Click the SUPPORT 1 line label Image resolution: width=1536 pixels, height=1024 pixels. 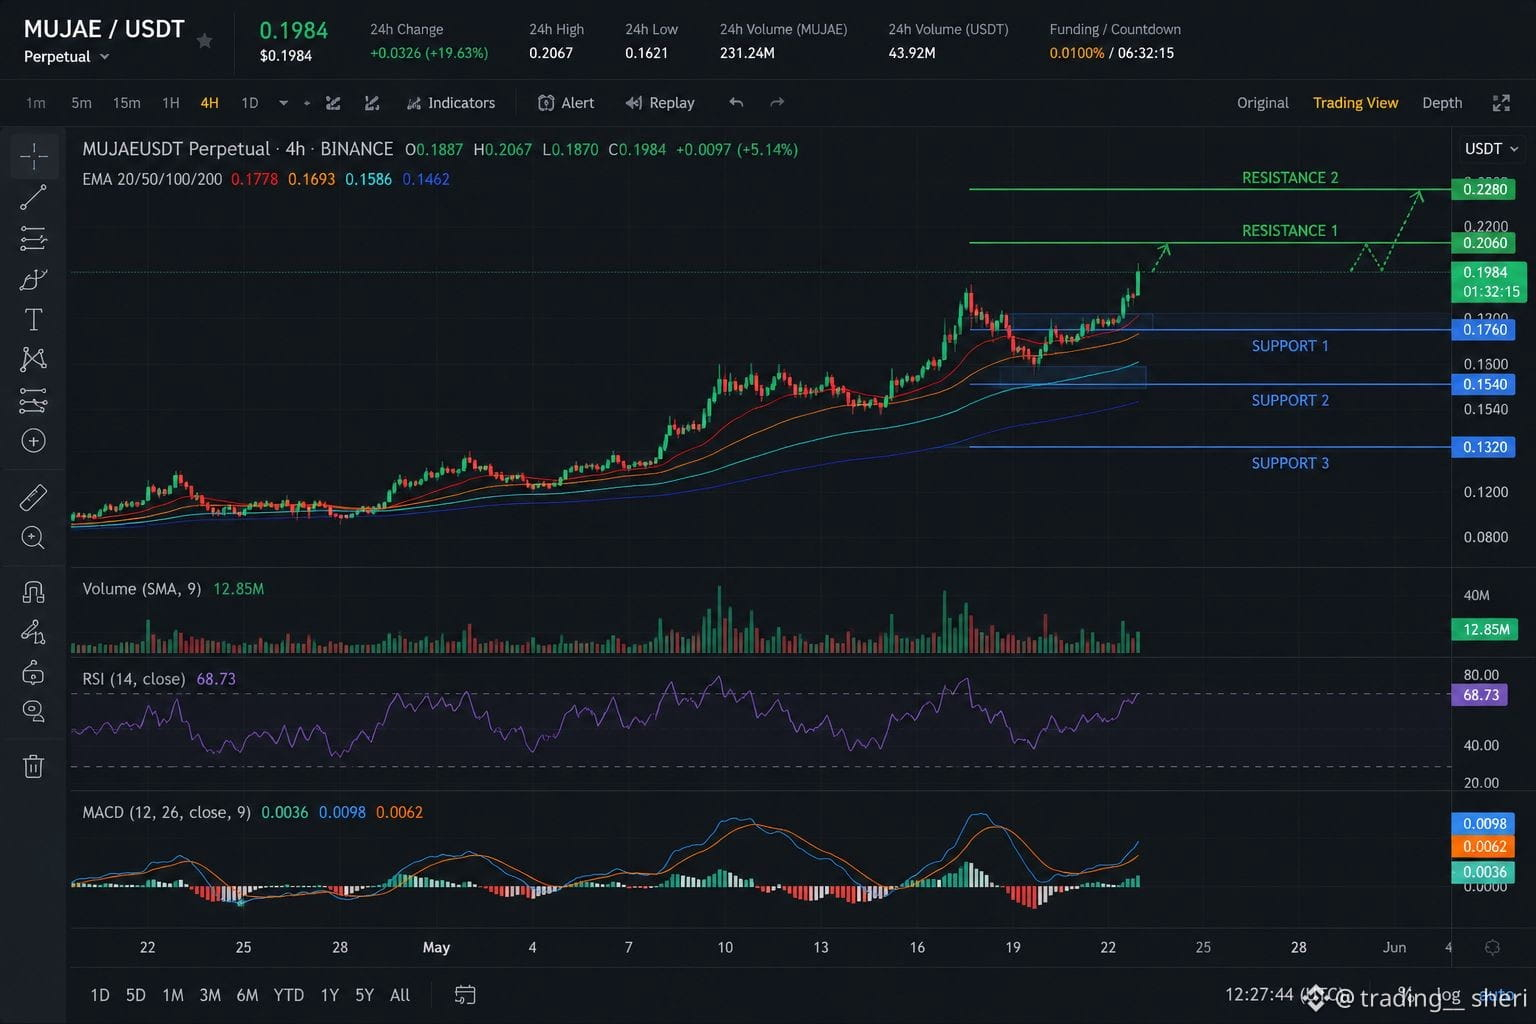tap(1290, 346)
